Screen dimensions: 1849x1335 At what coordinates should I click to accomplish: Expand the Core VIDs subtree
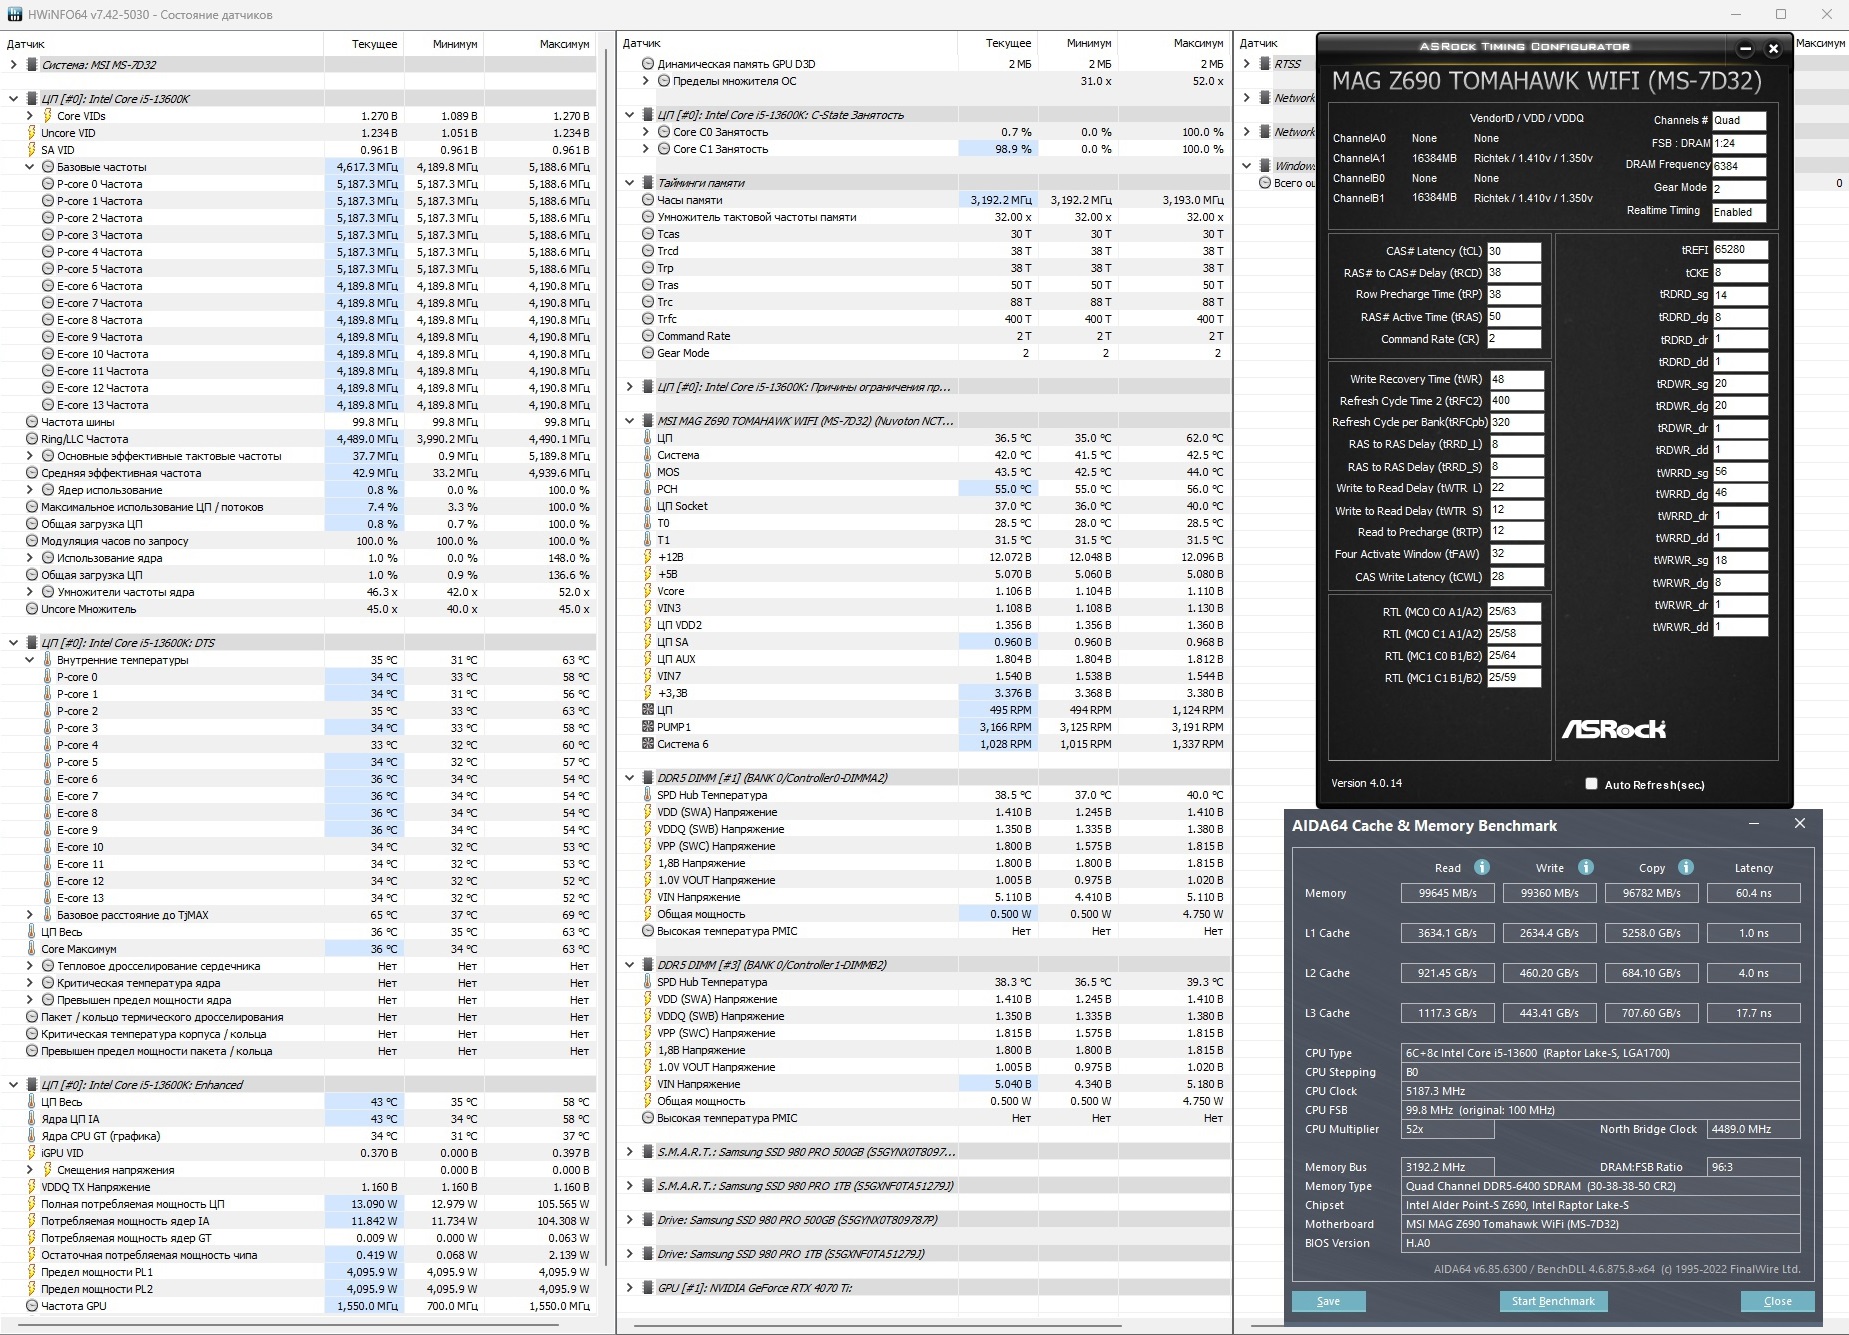29,116
